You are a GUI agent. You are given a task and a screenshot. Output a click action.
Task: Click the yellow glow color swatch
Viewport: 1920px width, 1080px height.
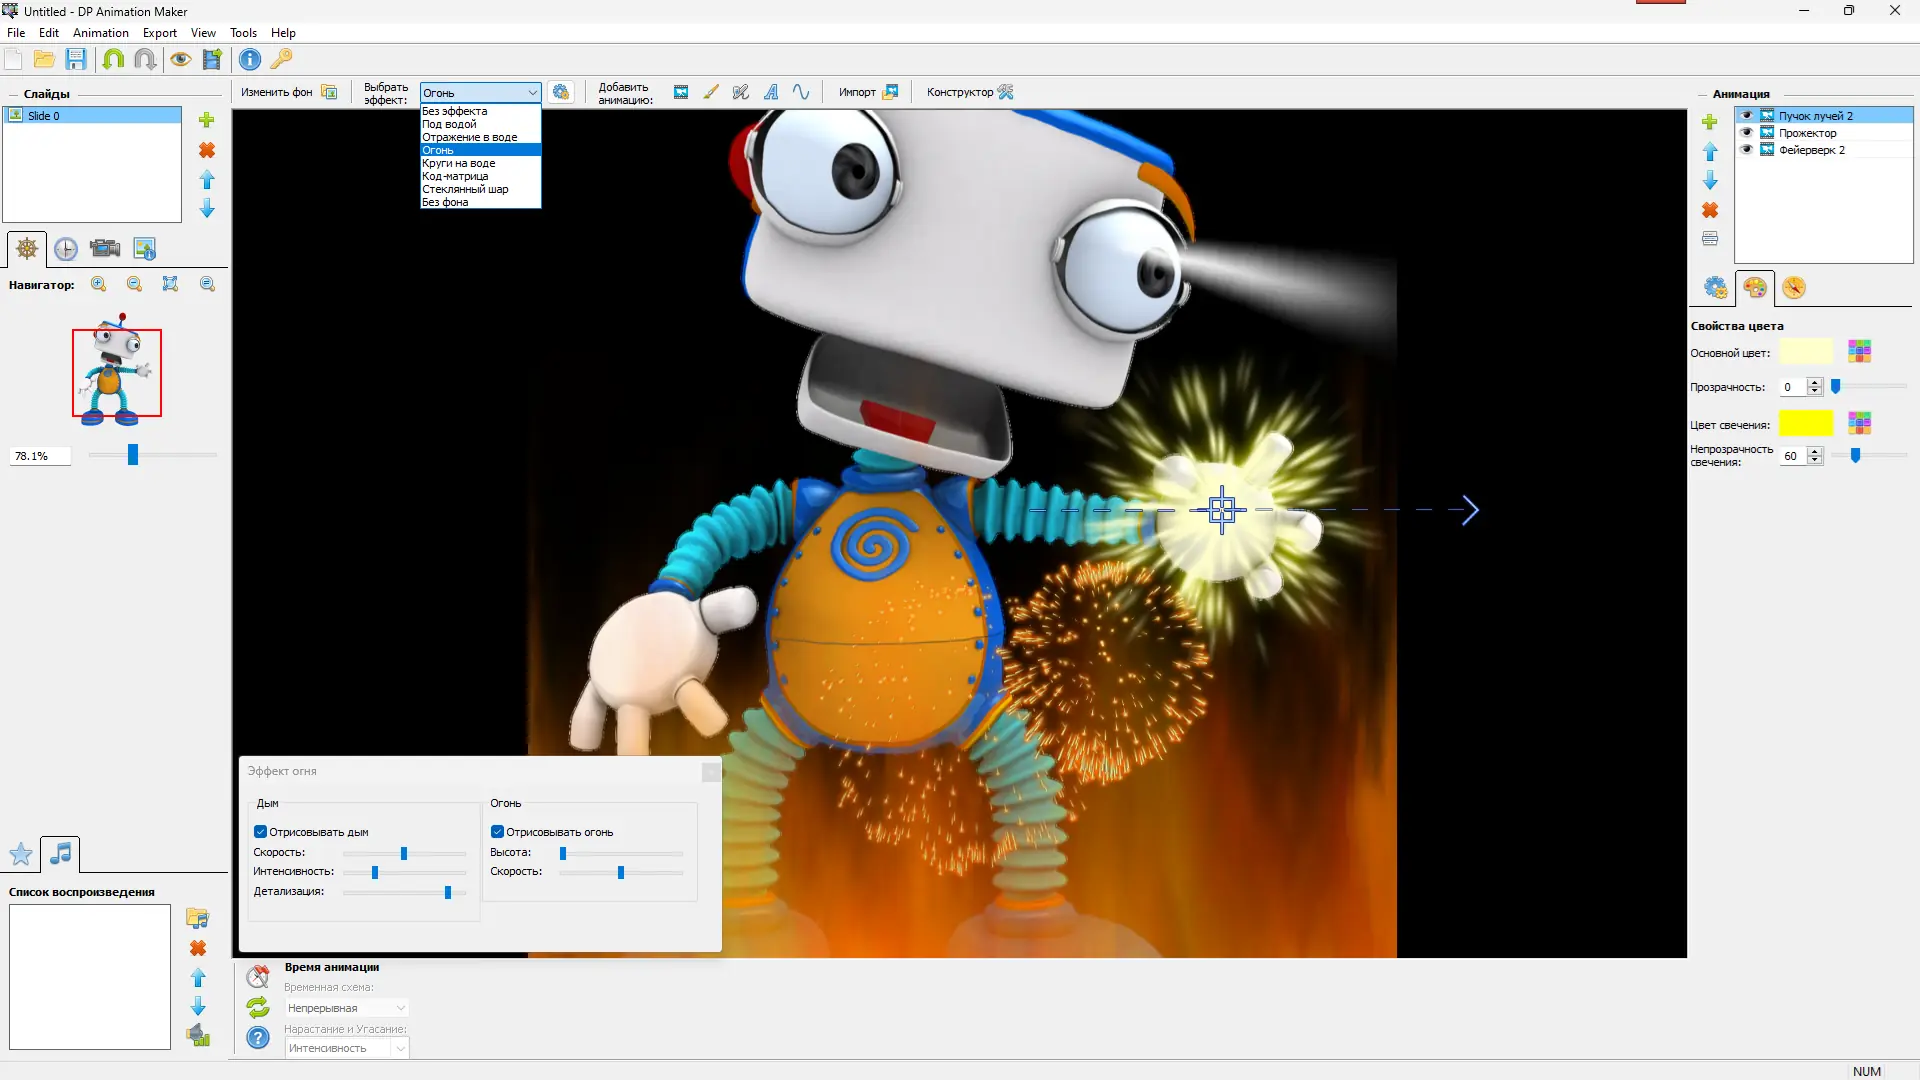coord(1805,423)
